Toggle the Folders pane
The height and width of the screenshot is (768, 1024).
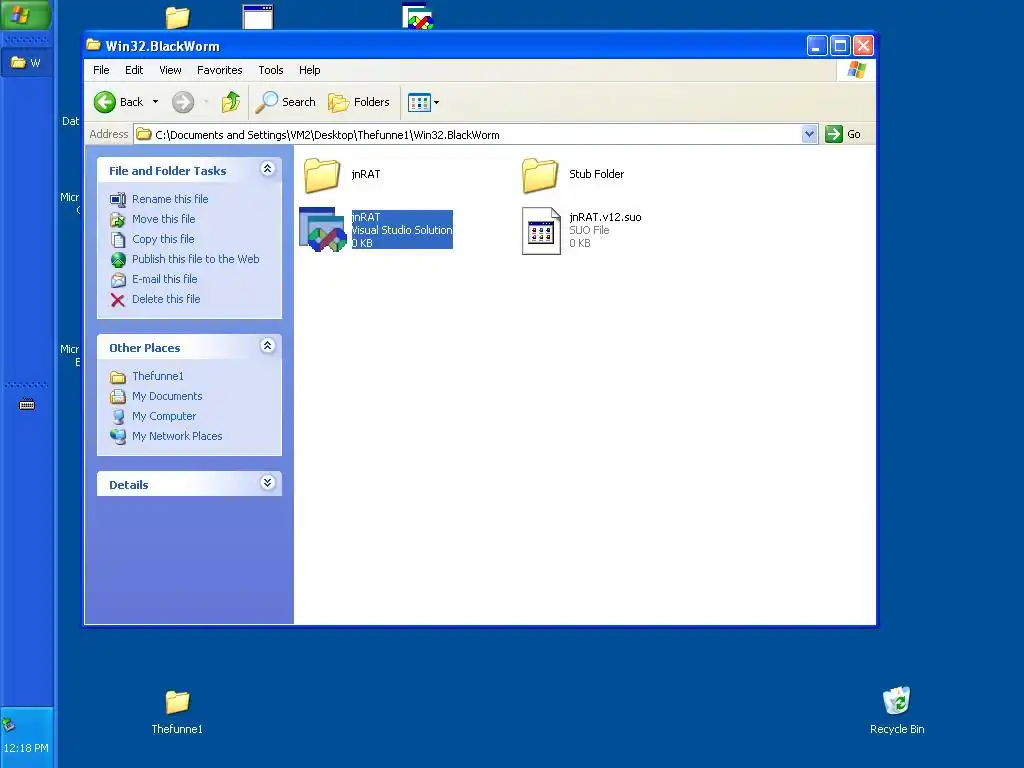(359, 102)
